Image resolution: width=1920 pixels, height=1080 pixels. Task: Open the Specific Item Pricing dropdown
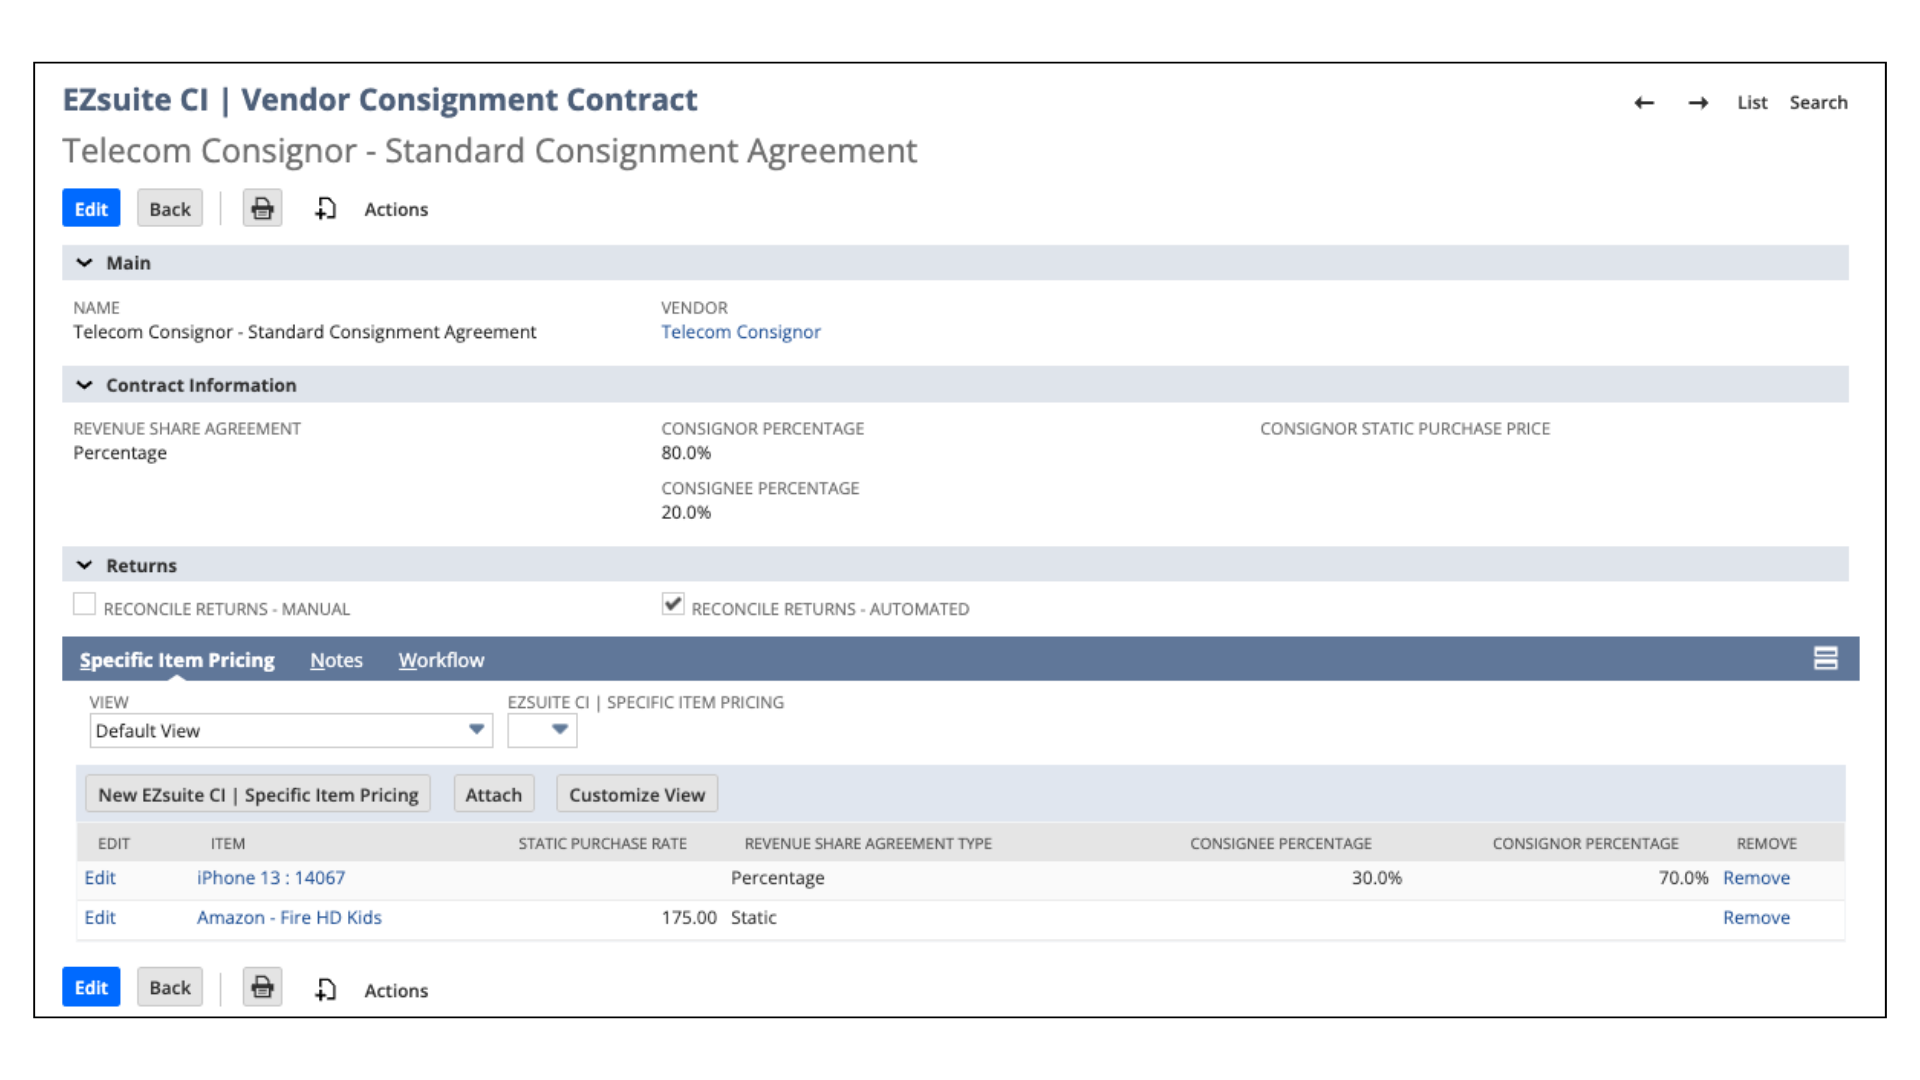pos(559,730)
